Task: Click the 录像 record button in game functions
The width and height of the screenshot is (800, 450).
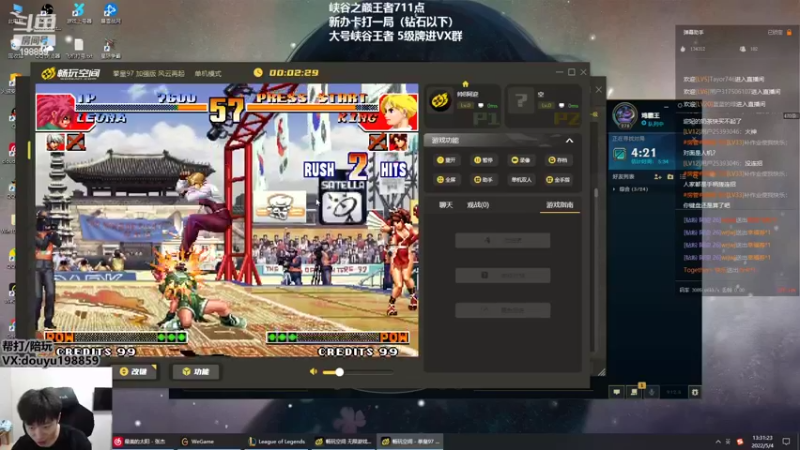Action: (x=520, y=160)
